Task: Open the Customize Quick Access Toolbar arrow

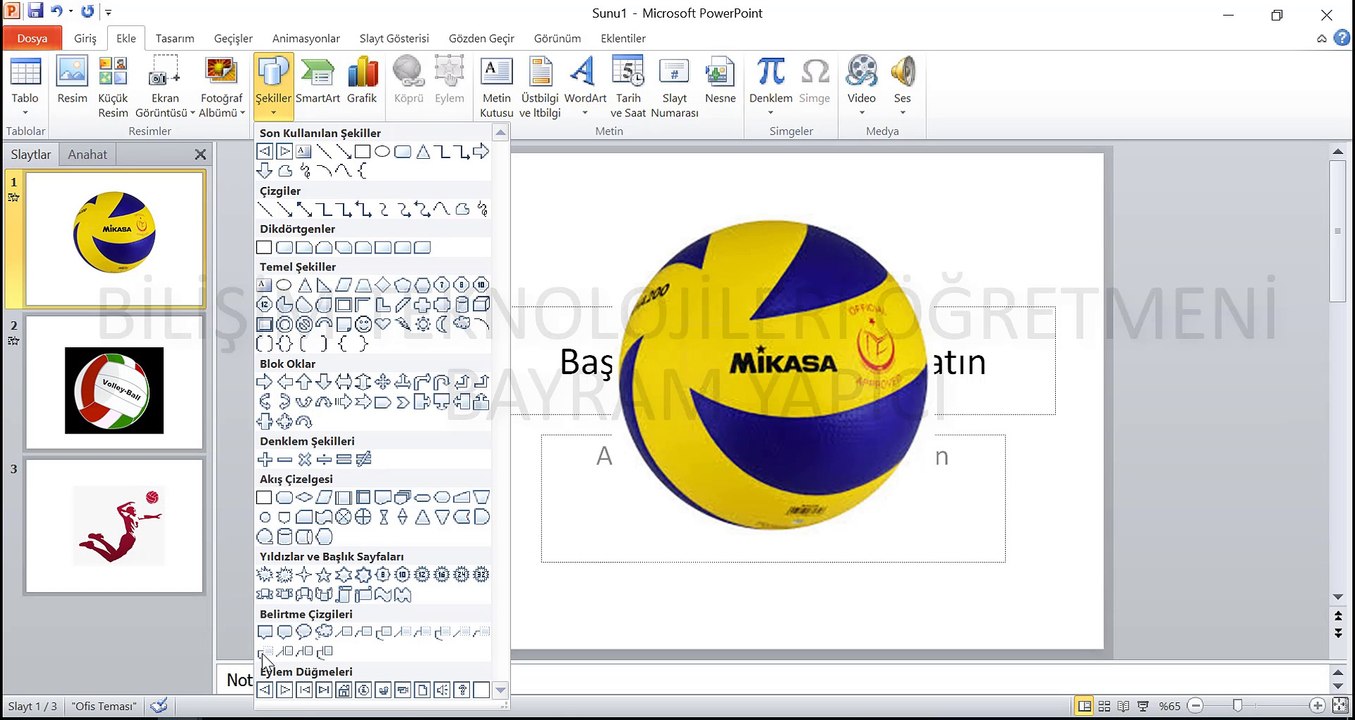Action: (x=107, y=13)
